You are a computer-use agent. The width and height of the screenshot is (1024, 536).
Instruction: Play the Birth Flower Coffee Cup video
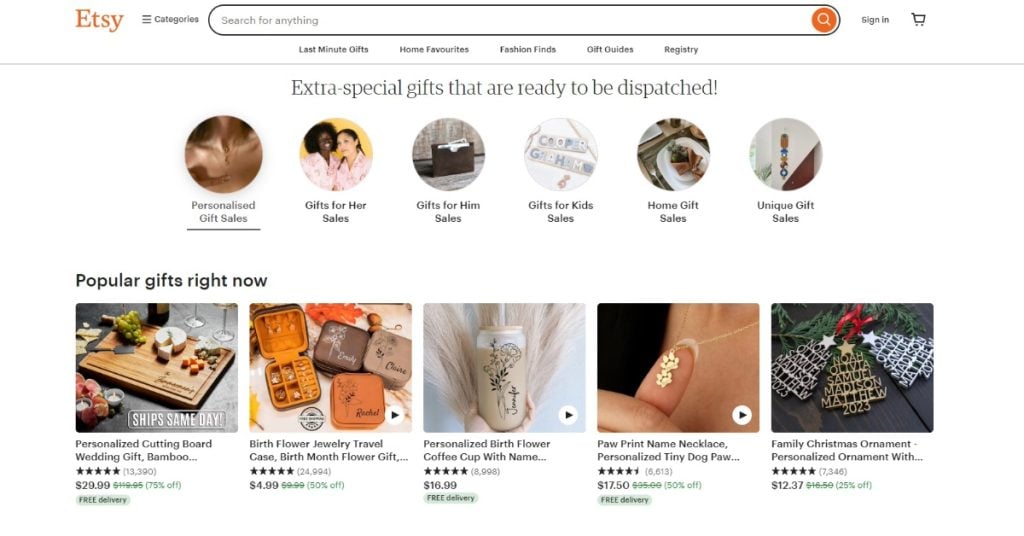point(568,414)
